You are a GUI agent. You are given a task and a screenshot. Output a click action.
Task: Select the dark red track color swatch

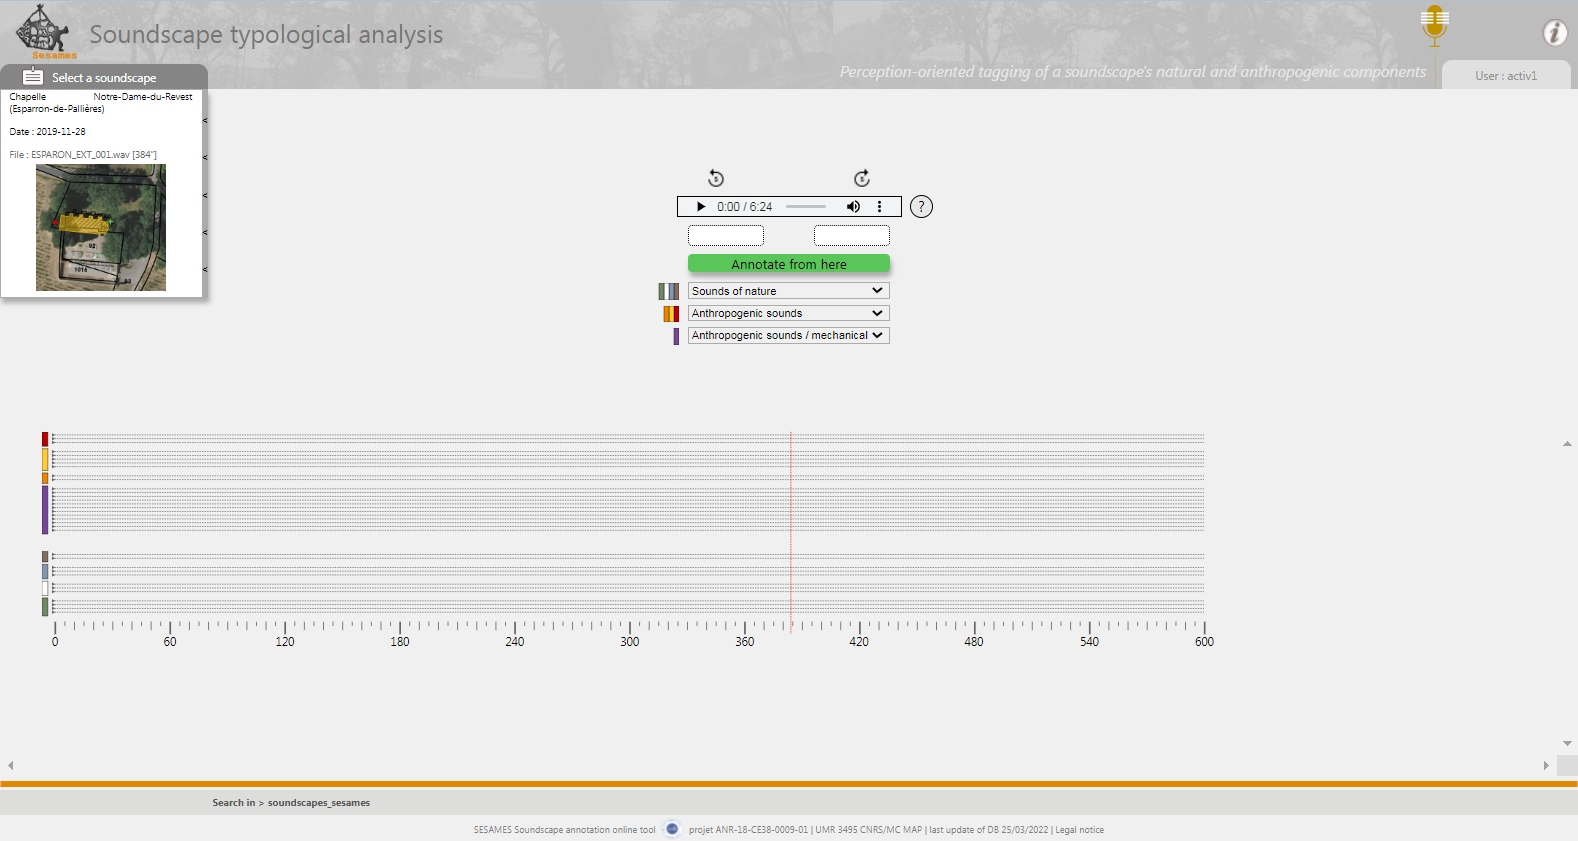(45, 439)
